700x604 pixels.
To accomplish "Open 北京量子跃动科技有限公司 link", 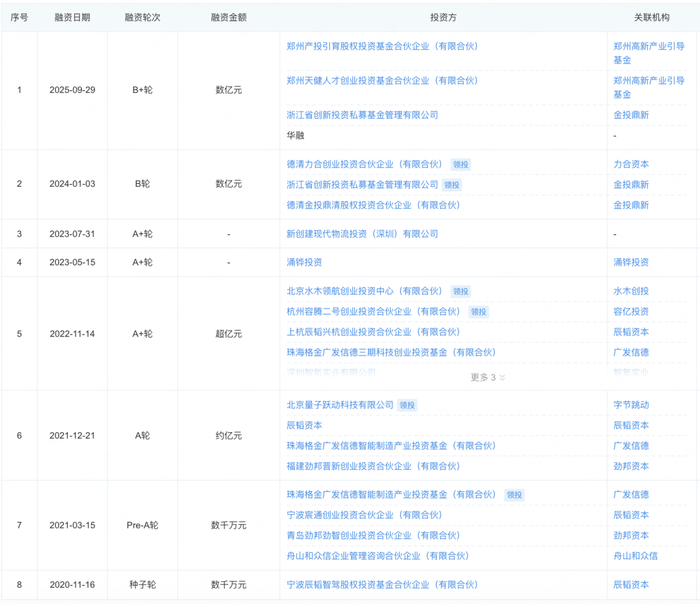I will [340, 405].
